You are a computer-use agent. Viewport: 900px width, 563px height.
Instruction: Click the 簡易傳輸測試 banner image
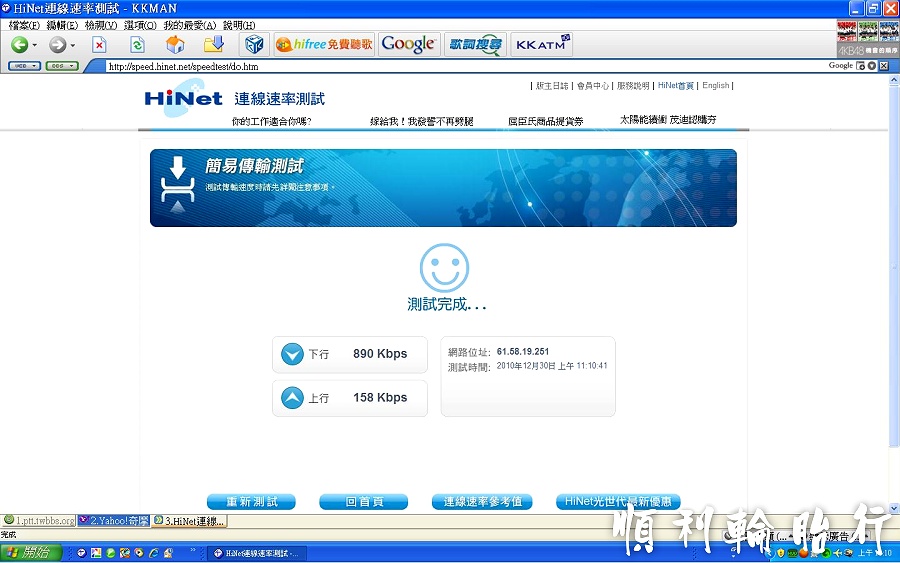(443, 188)
